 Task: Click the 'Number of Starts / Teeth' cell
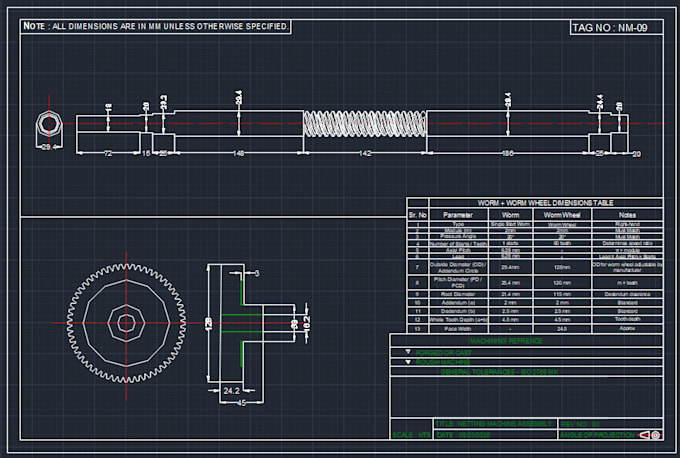point(458,244)
